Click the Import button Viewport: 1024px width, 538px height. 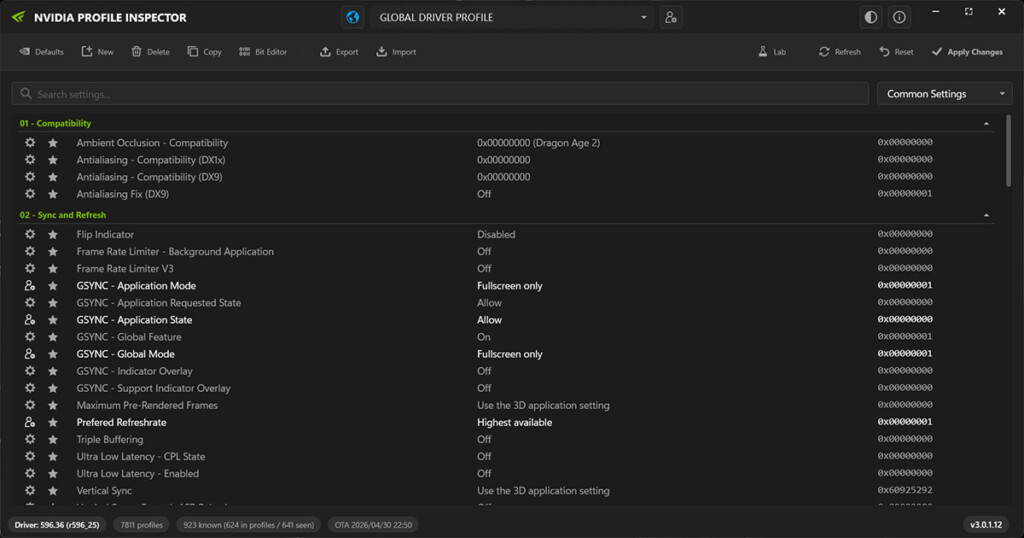pyautogui.click(x=396, y=52)
